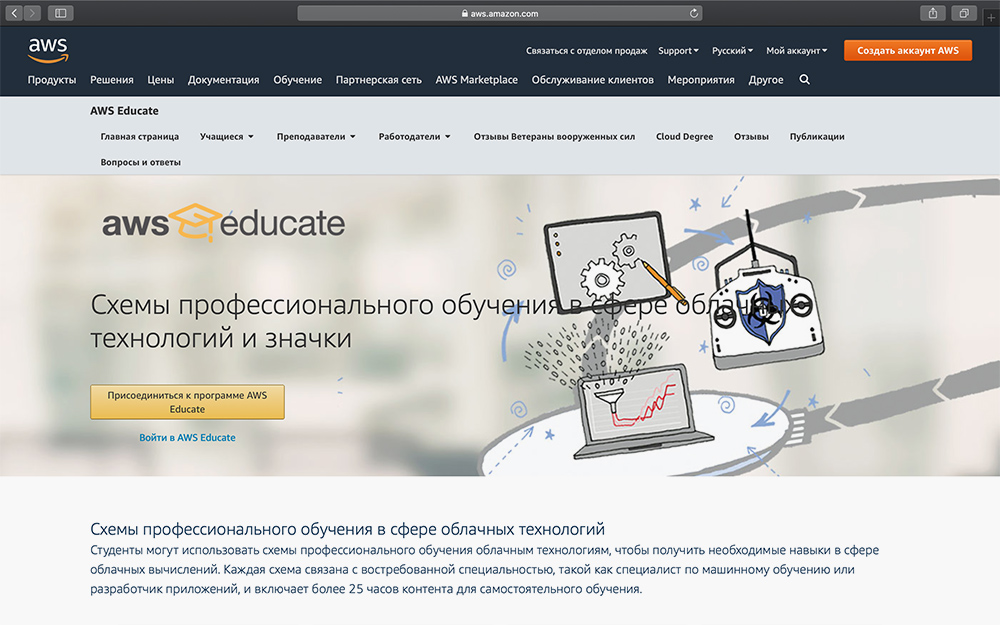Click the lower heading Схемы профессионального обучения в сфере облачных технологий
1000x625 pixels.
[x=348, y=529]
